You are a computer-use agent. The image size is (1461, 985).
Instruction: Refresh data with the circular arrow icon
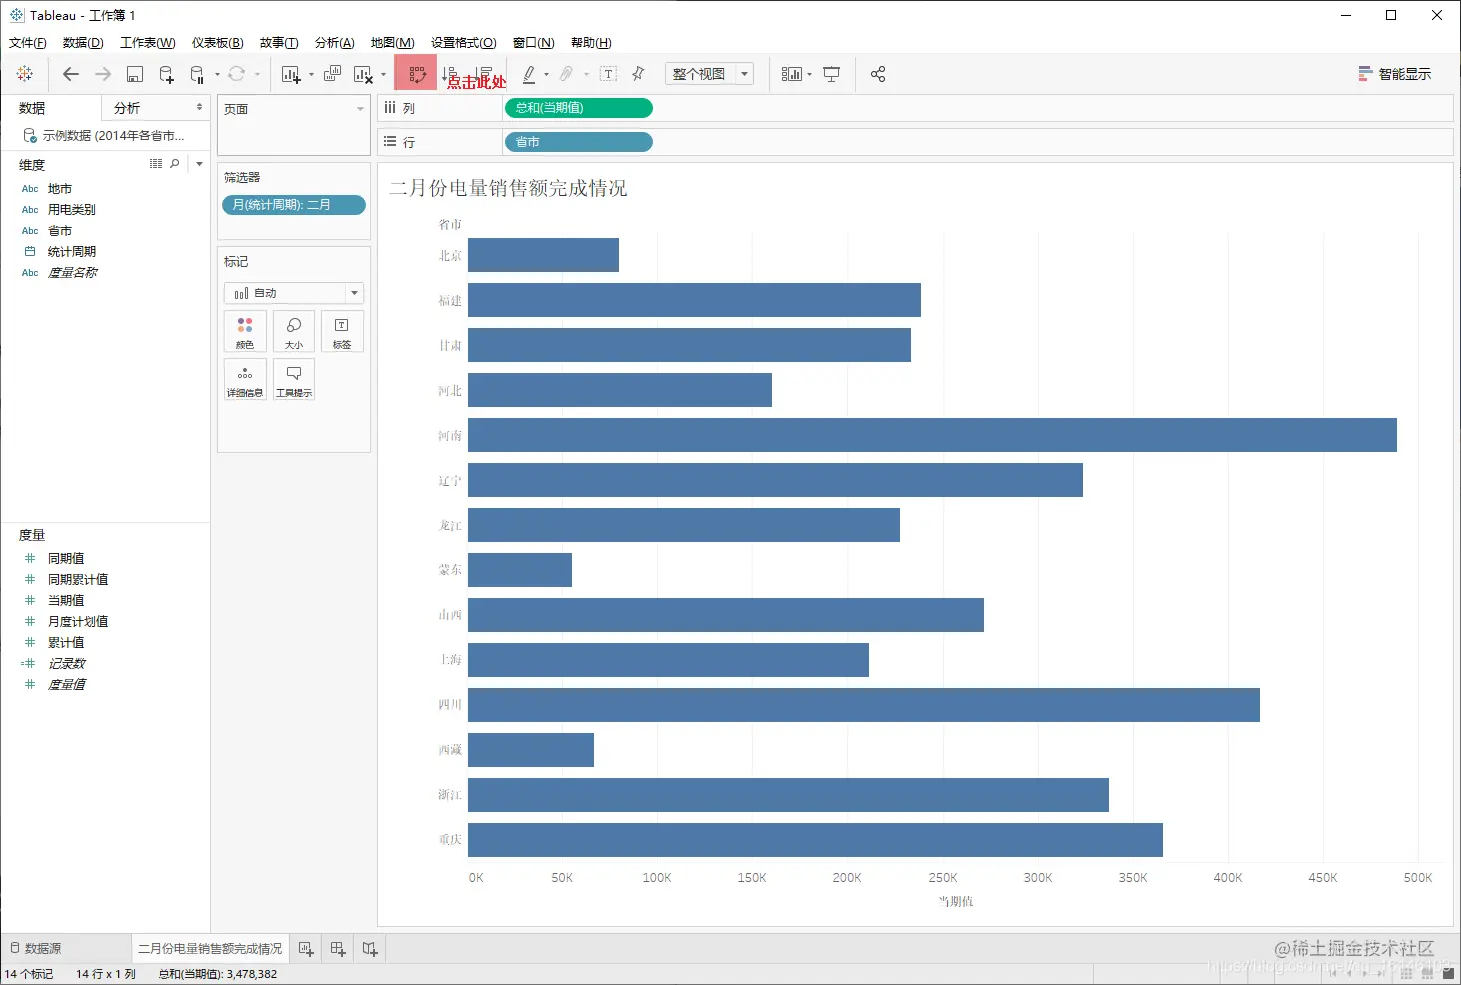tap(237, 74)
